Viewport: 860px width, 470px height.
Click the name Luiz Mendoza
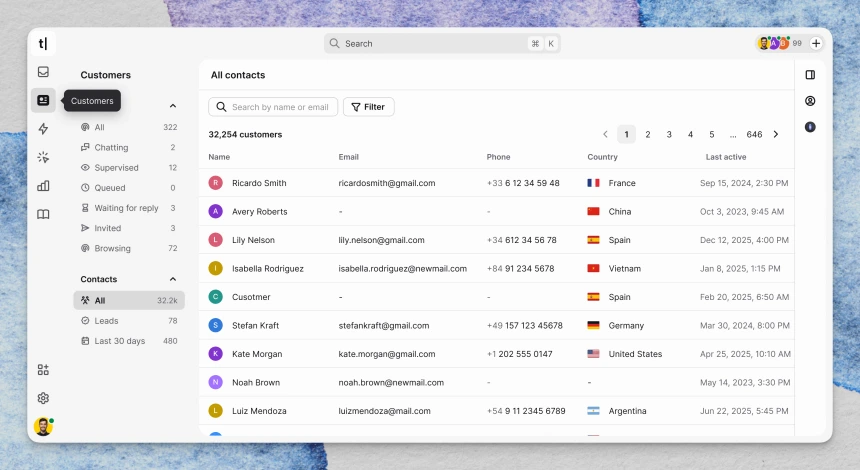click(259, 411)
